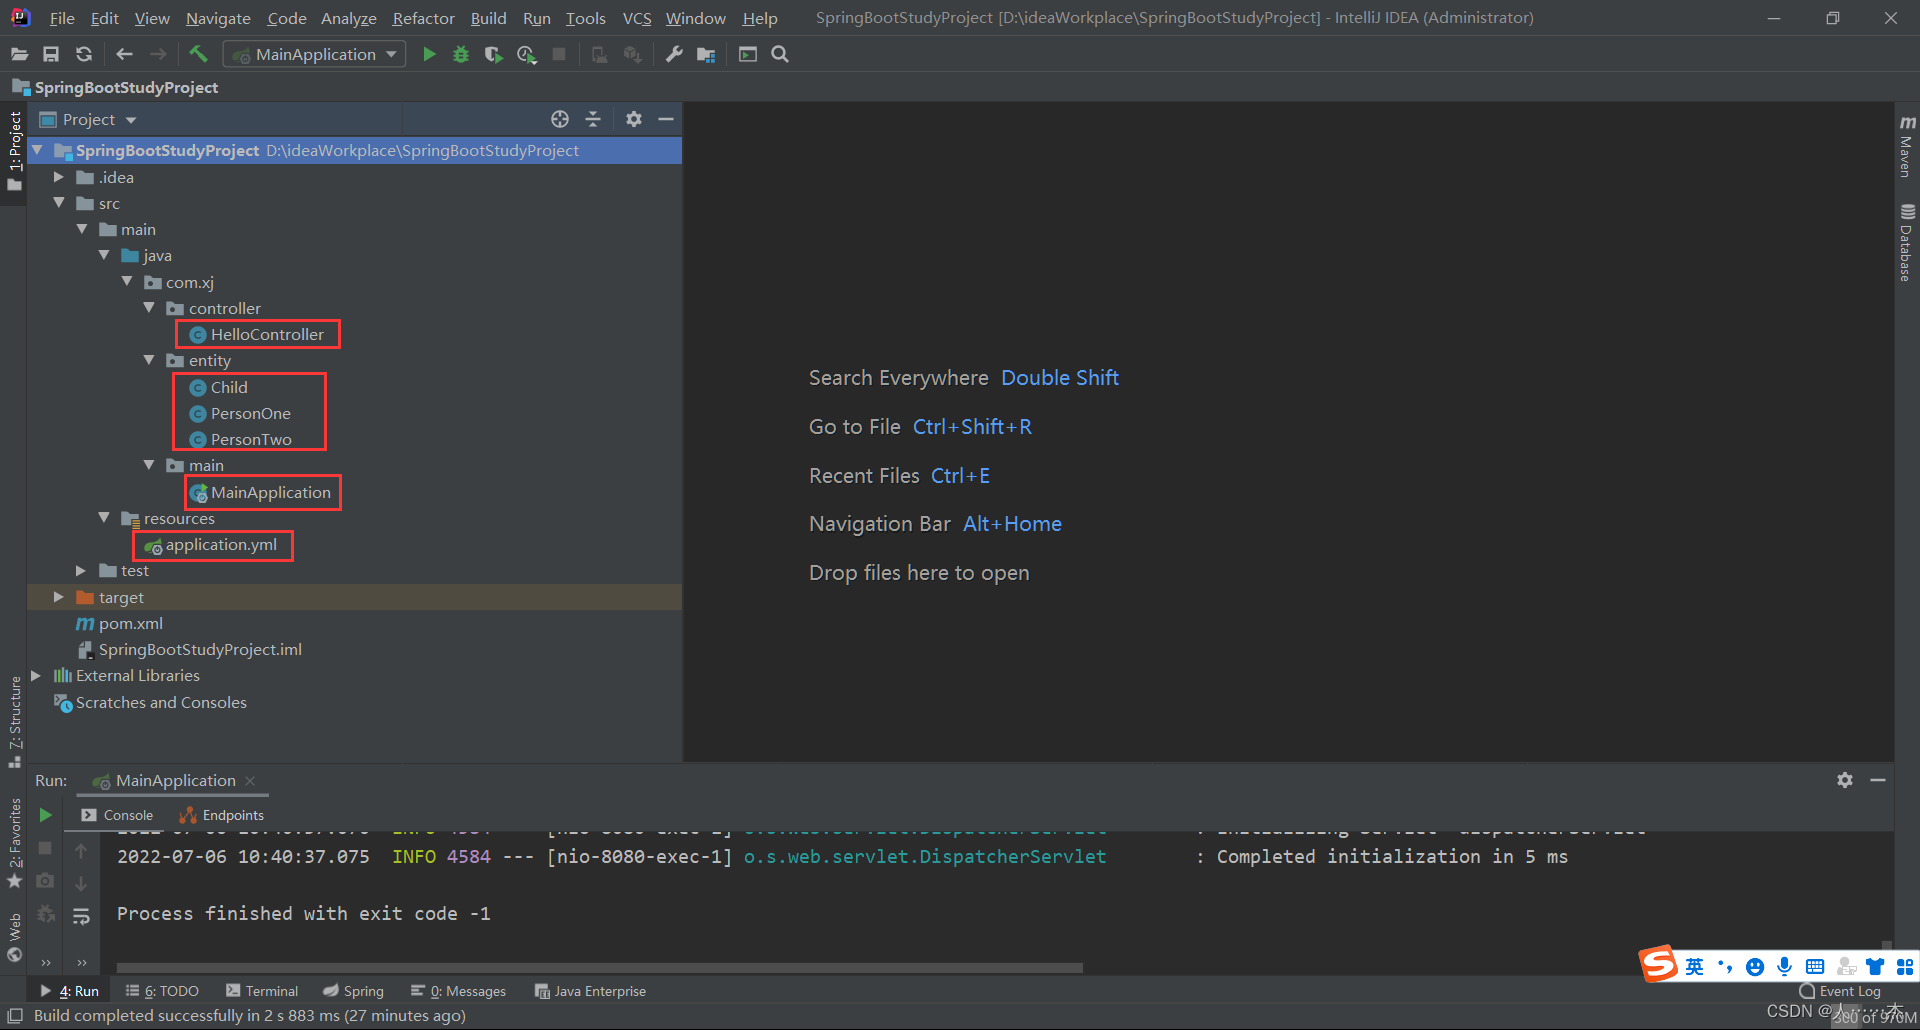Screen dimensions: 1920x1030
Task: Click Save All icon in toolbar
Action: click(51, 55)
